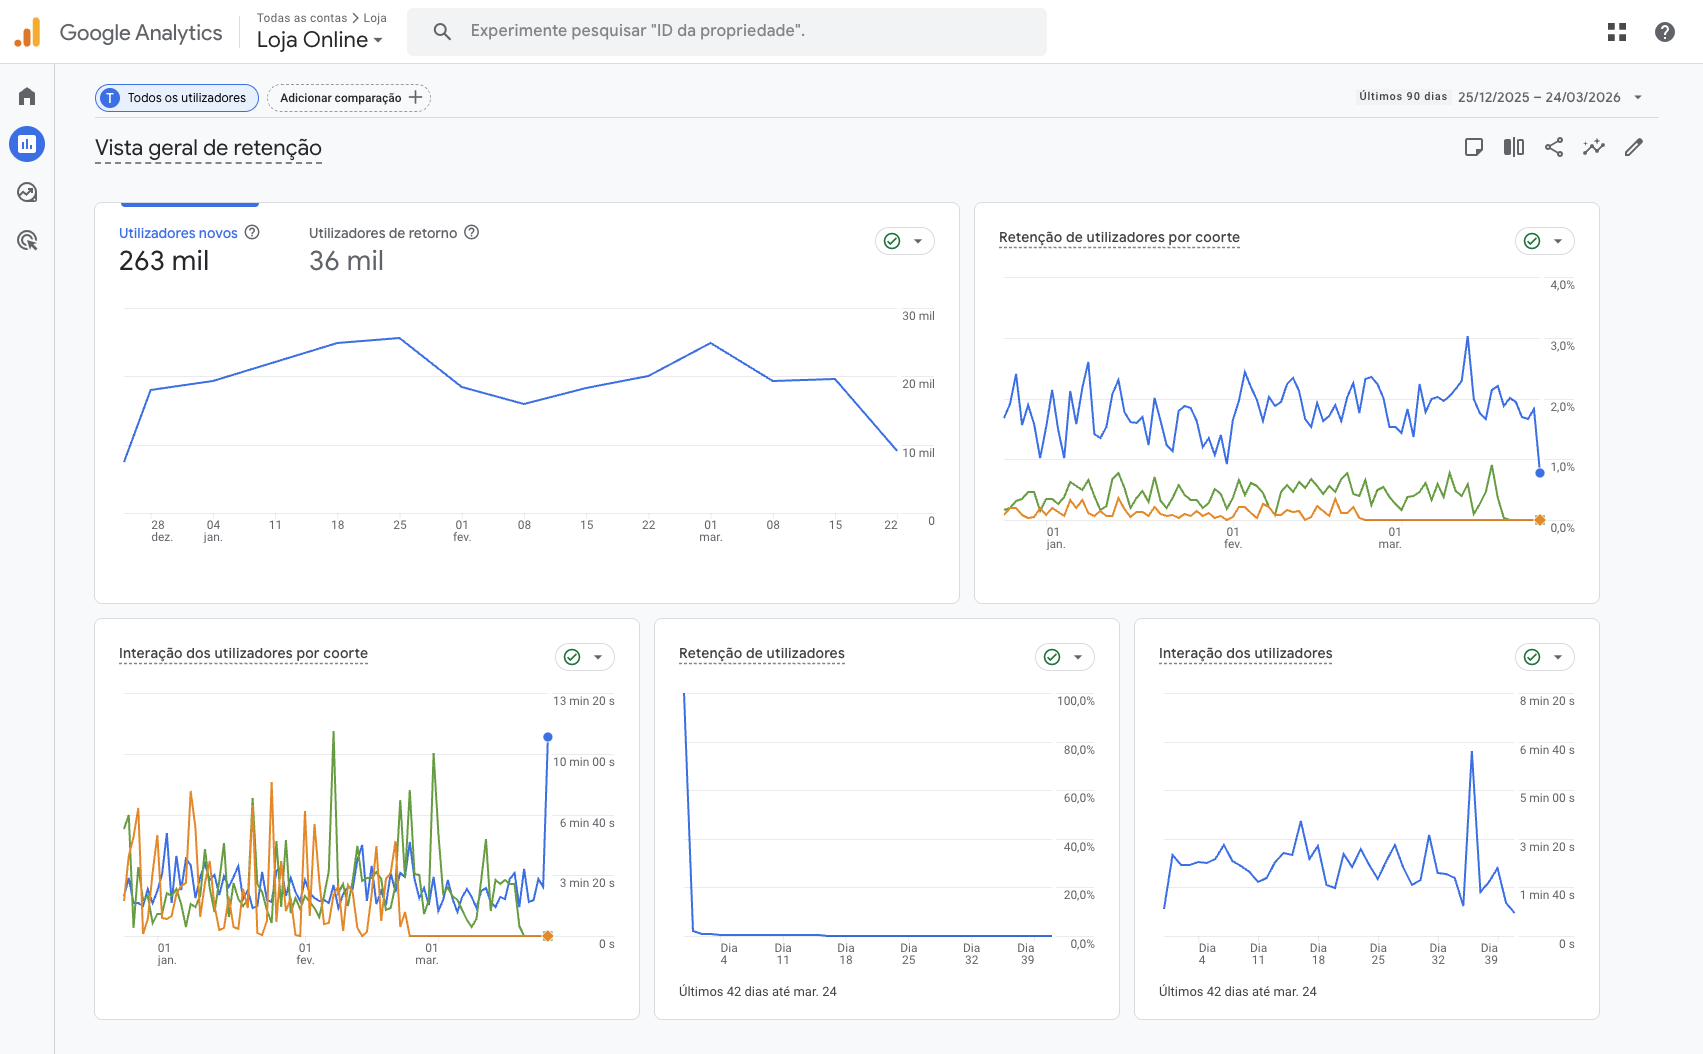Click the date range 25/12/2025 – 24/03/2026
1703x1054 pixels.
[1539, 97]
